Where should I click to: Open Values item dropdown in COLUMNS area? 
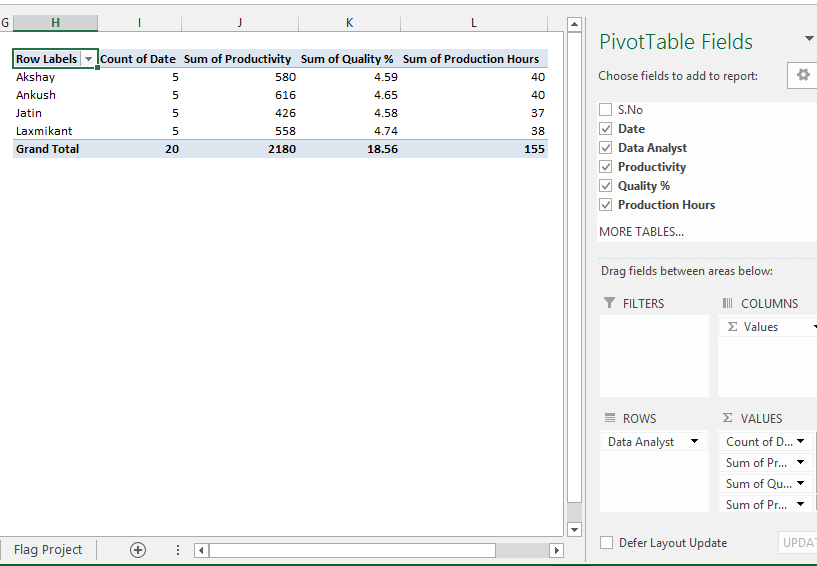pos(815,327)
